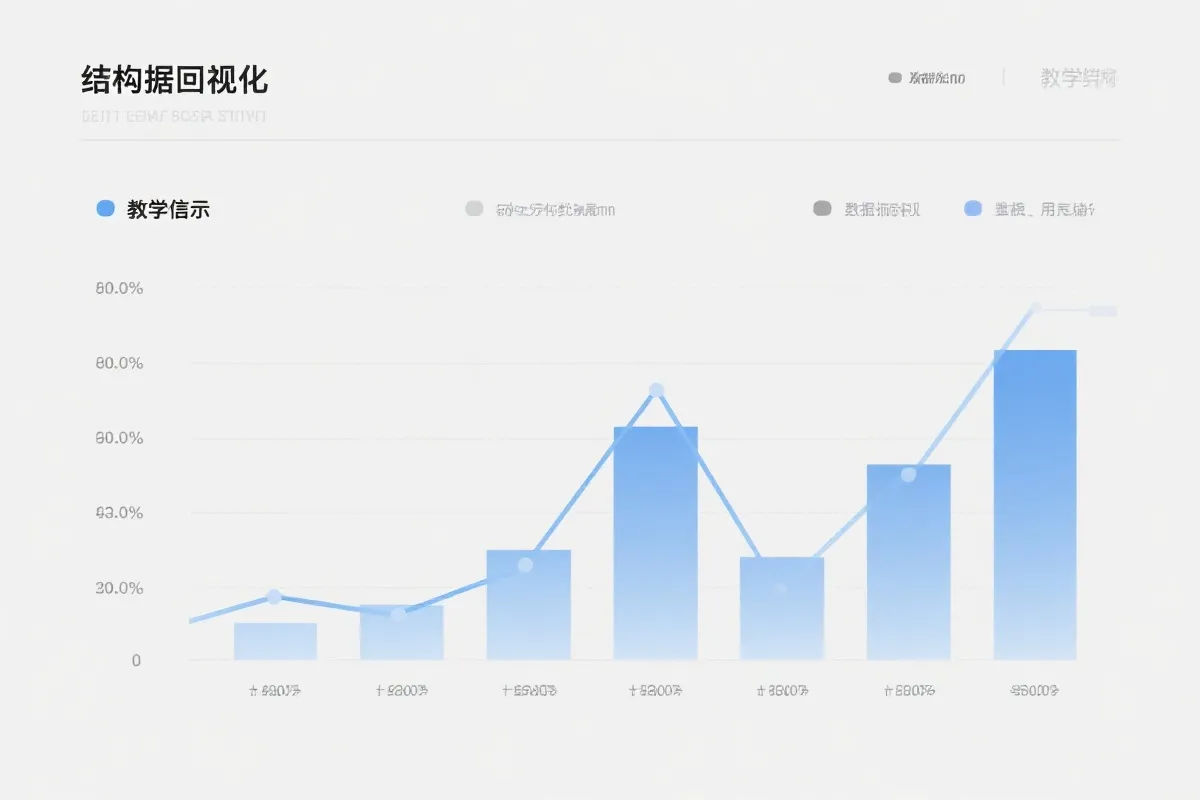Screen dimensions: 1200x800
Task: Click the small gray status dot in the header
Action: pyautogui.click(x=895, y=76)
